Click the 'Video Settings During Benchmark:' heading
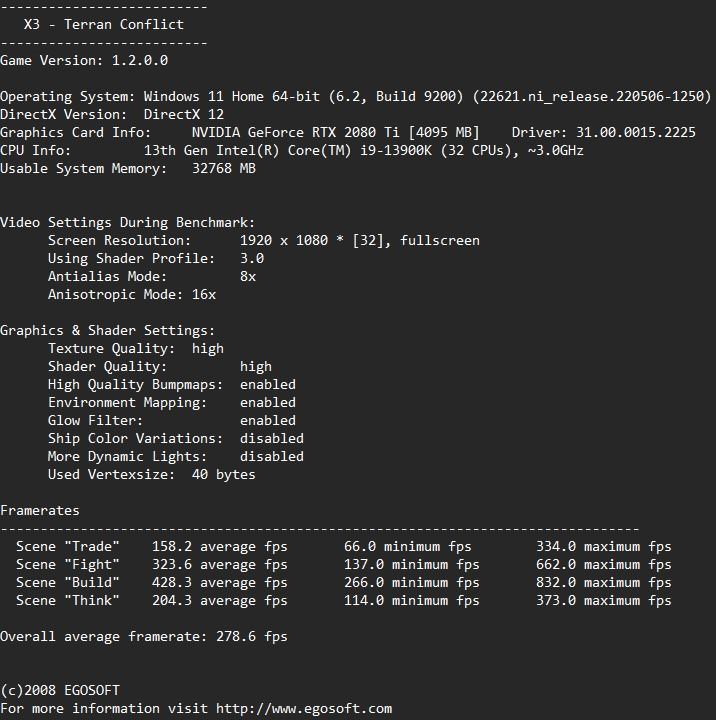The width and height of the screenshot is (716, 720). [128, 223]
